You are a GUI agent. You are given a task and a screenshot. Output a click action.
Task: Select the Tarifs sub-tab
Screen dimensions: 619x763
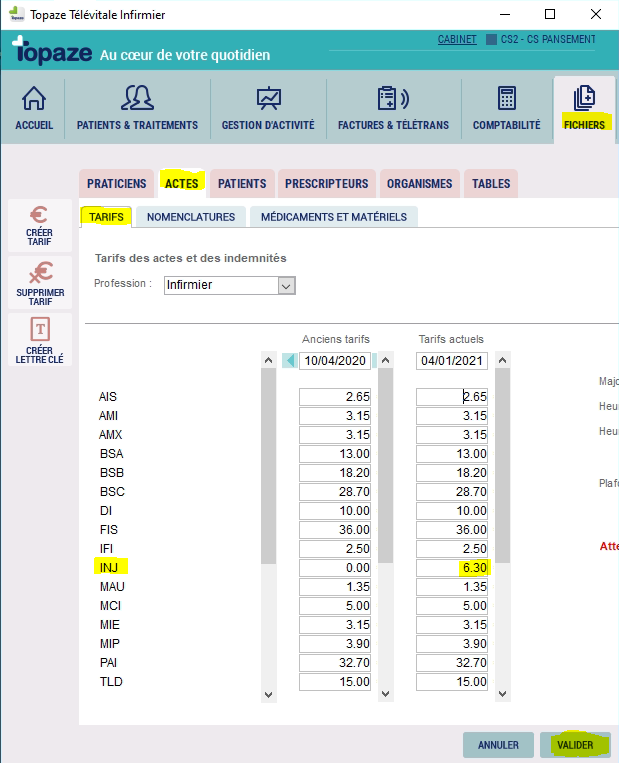106,217
